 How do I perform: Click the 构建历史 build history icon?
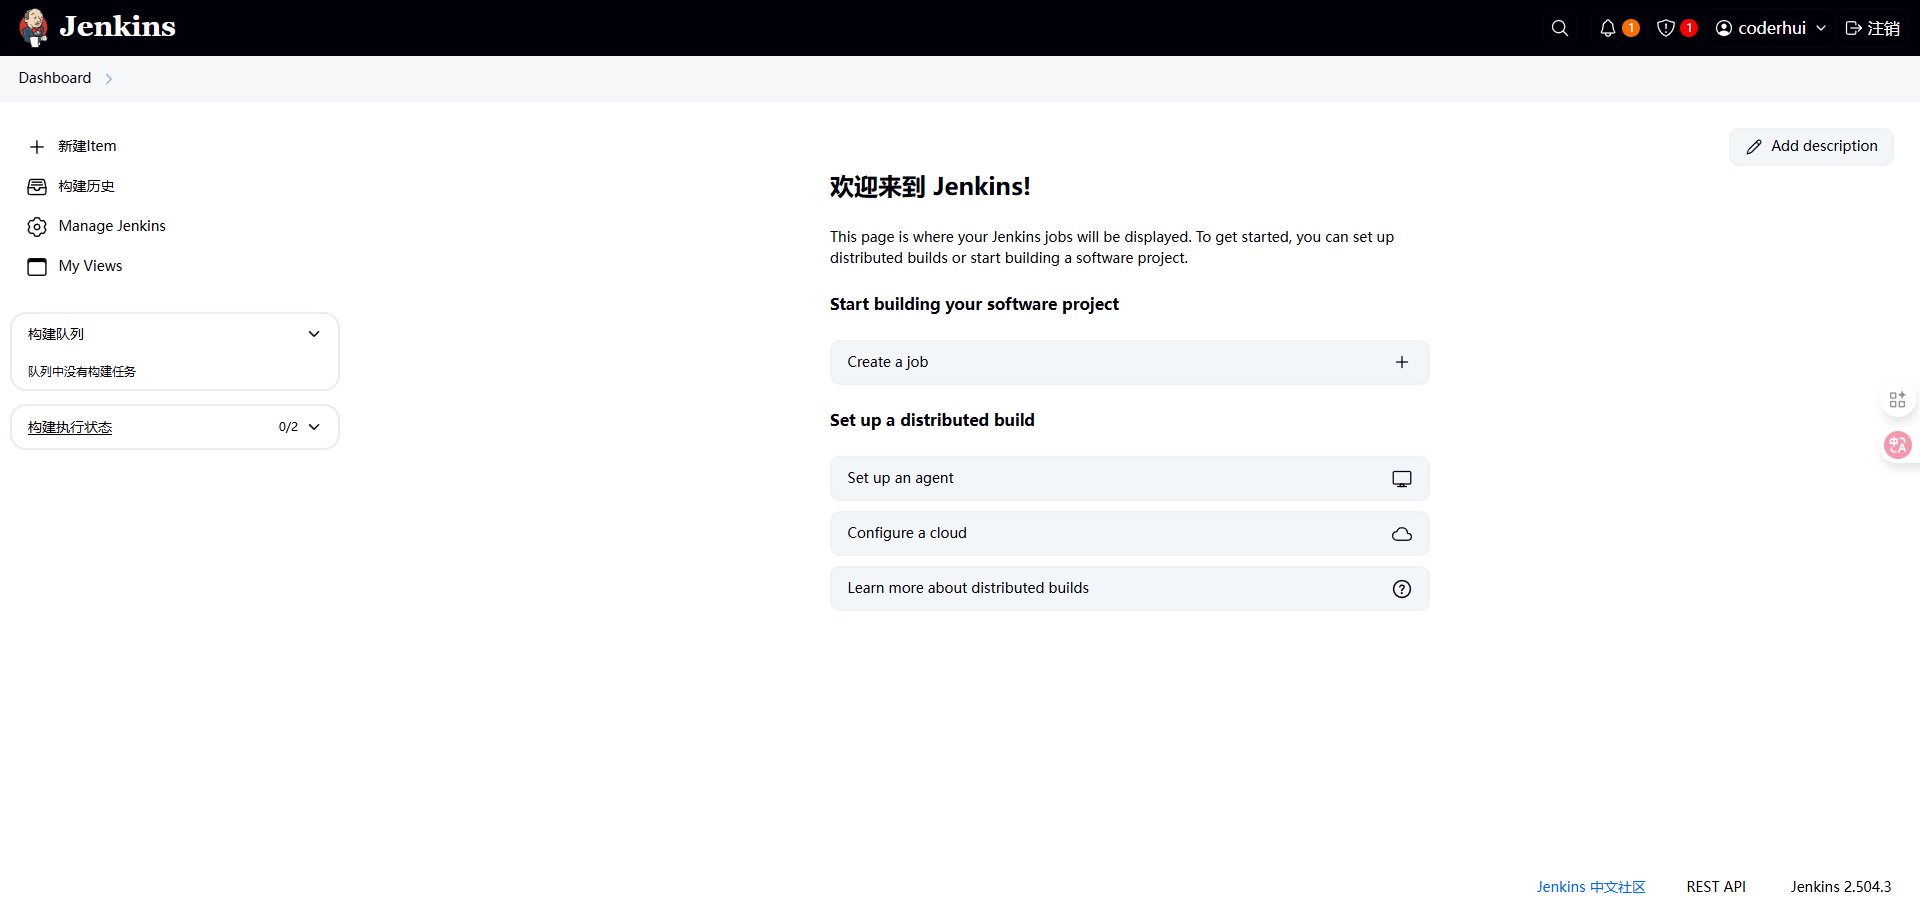tap(37, 187)
